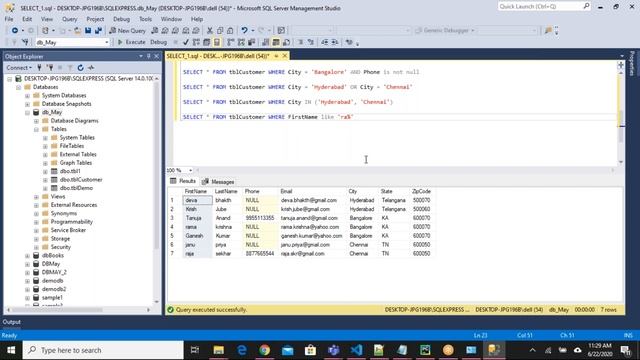Open Microsoft Edge from the taskbar

(242, 350)
